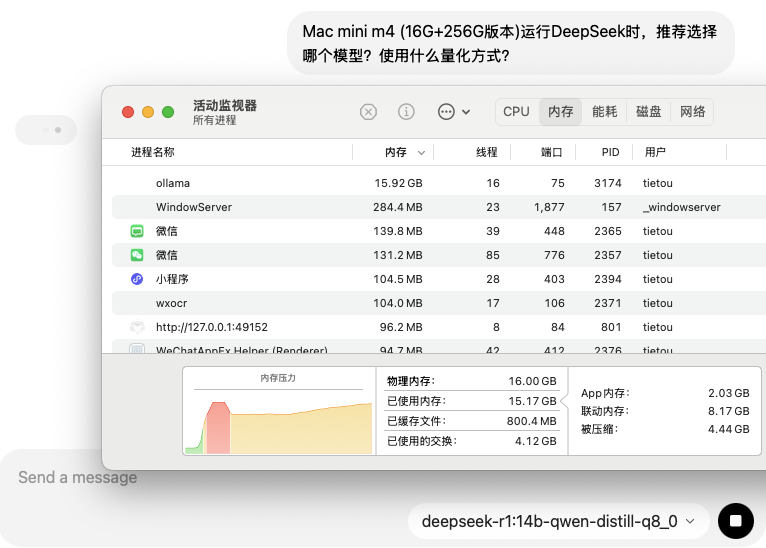Click the typing indicator bubble in chat
The width and height of the screenshot is (766, 548).
coord(46,130)
